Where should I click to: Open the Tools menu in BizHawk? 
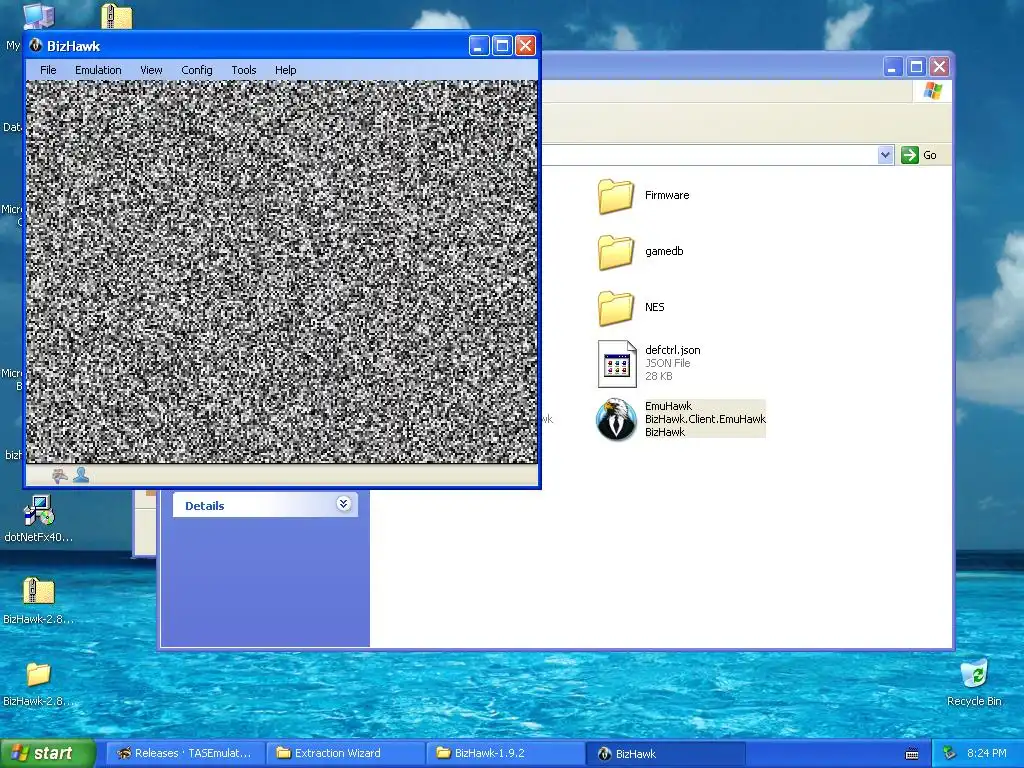pyautogui.click(x=244, y=70)
